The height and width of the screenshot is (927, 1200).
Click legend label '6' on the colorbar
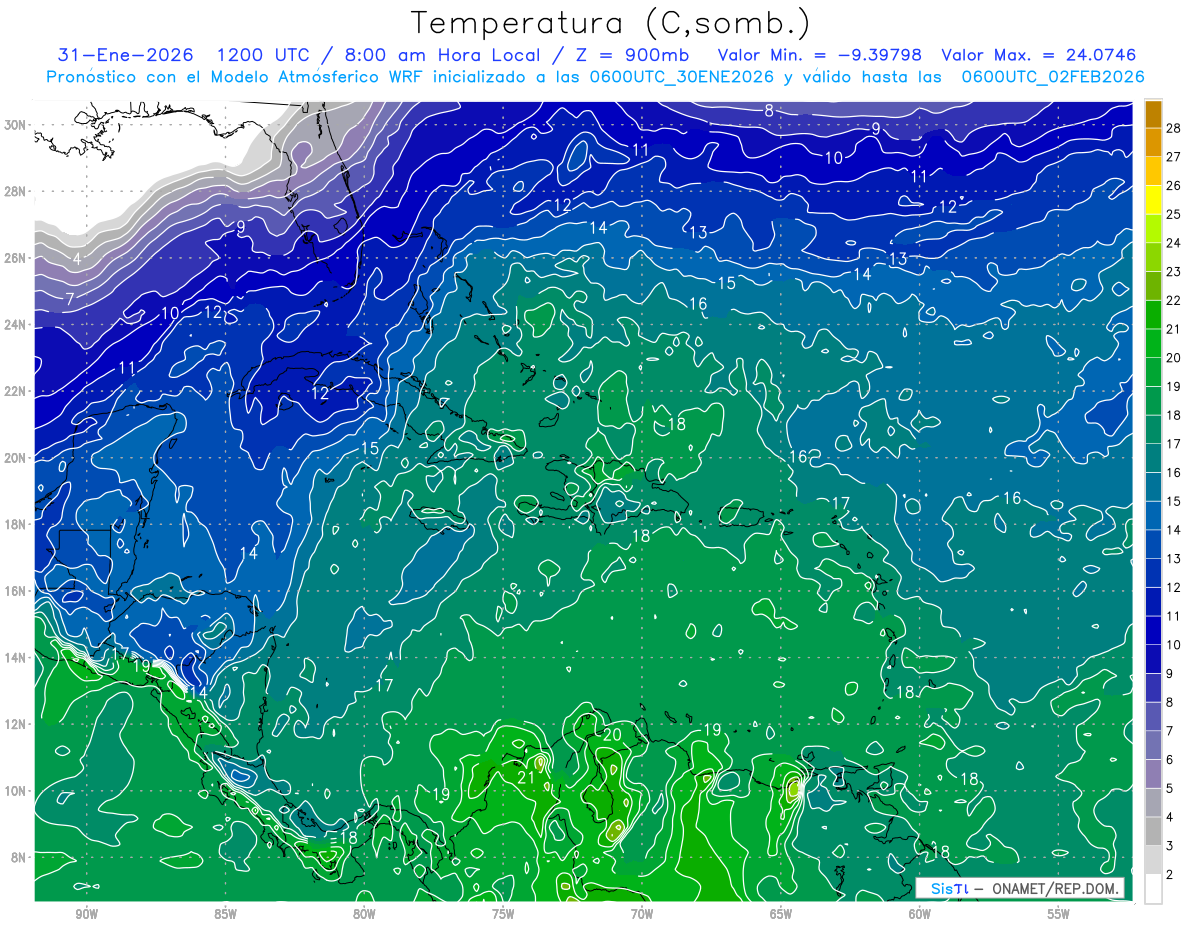(1171, 760)
